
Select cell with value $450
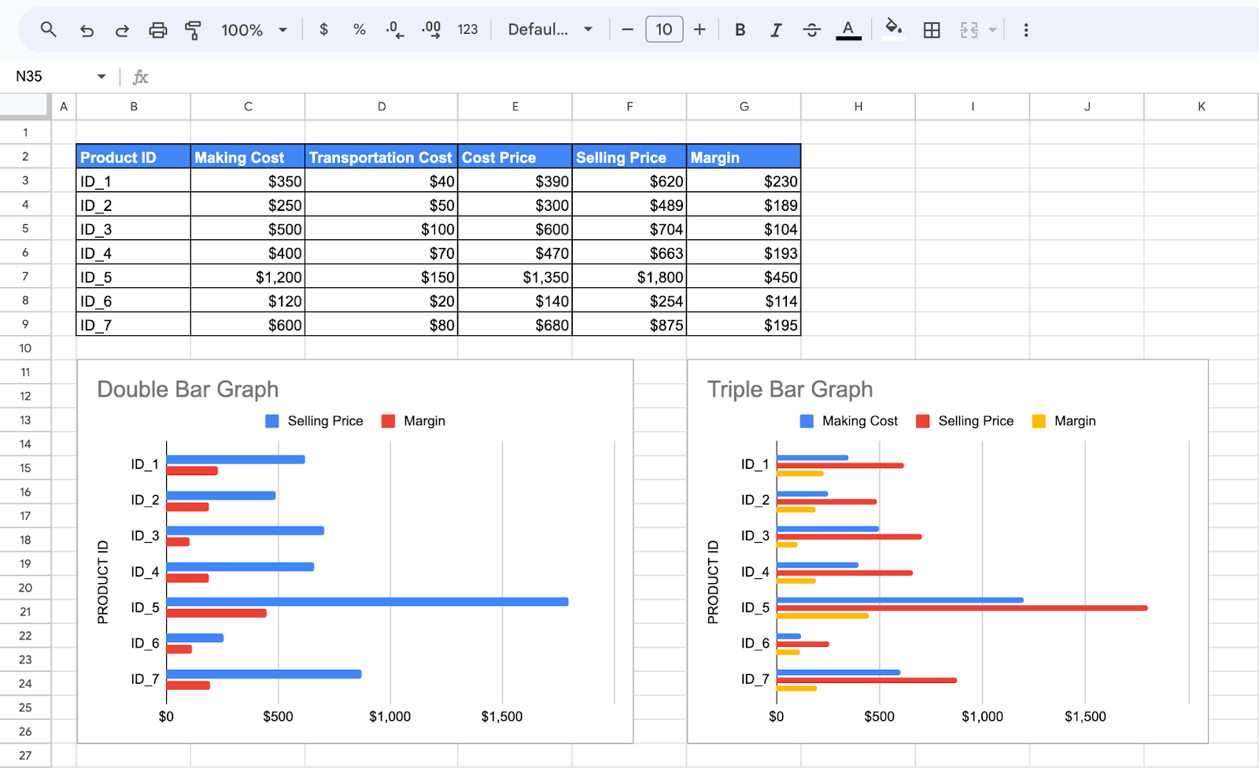coord(744,277)
